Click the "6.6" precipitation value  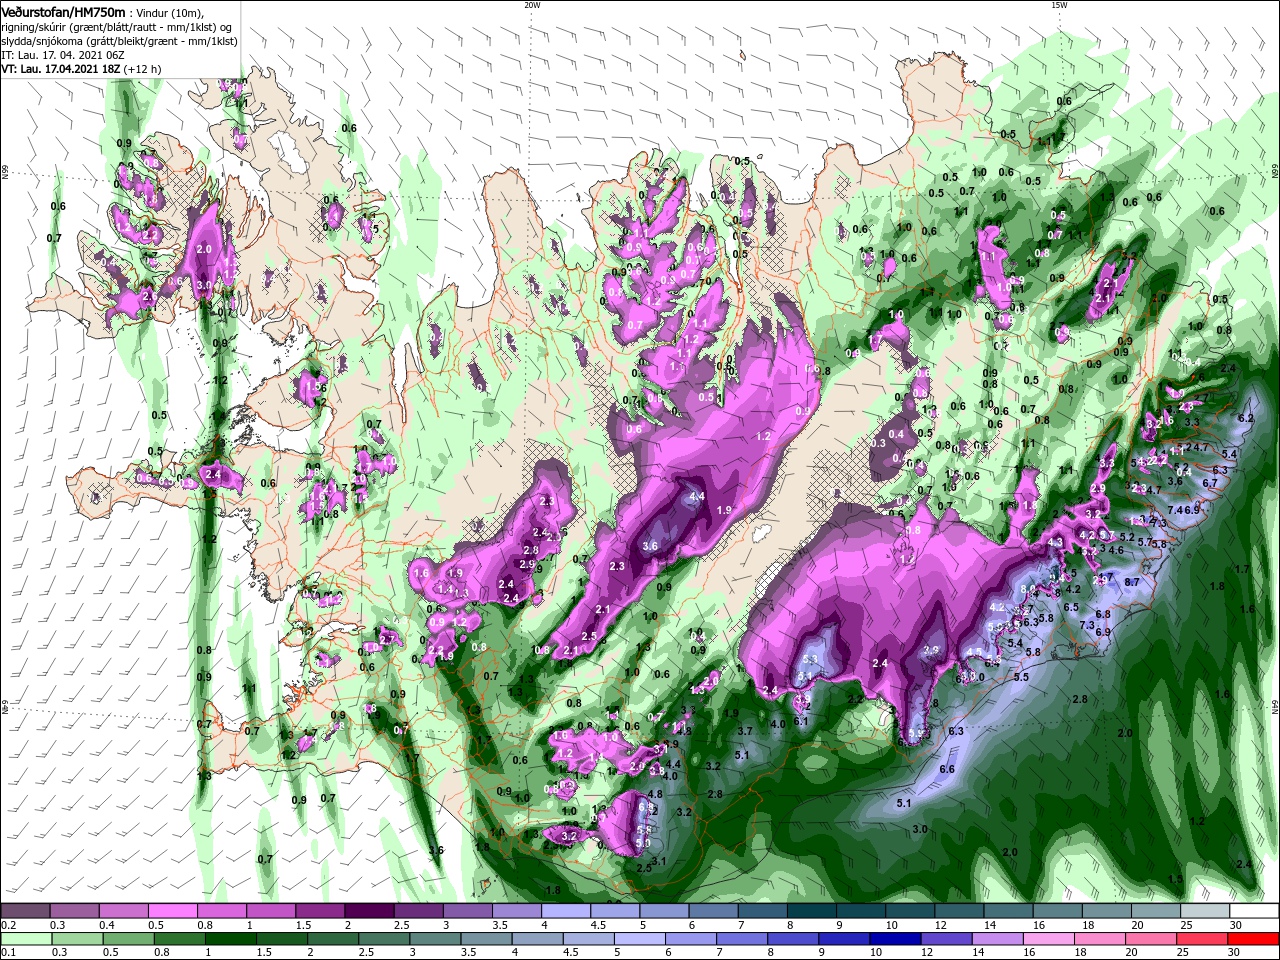[x=947, y=768]
